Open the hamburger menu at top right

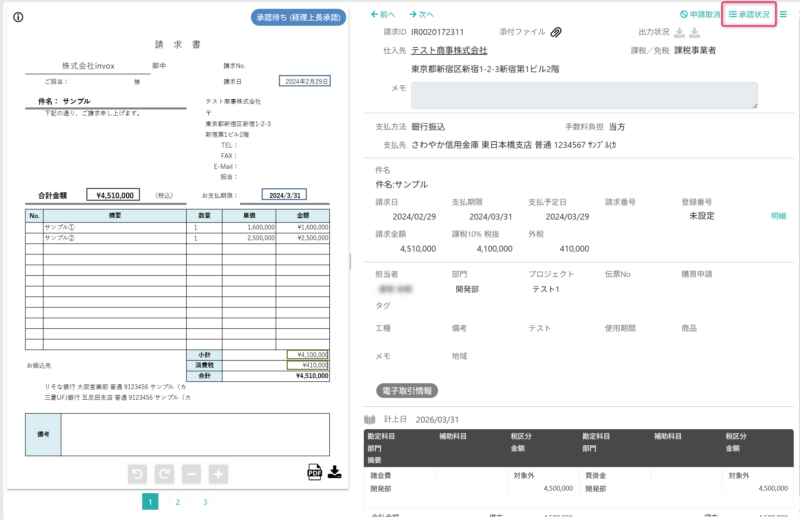click(x=783, y=14)
